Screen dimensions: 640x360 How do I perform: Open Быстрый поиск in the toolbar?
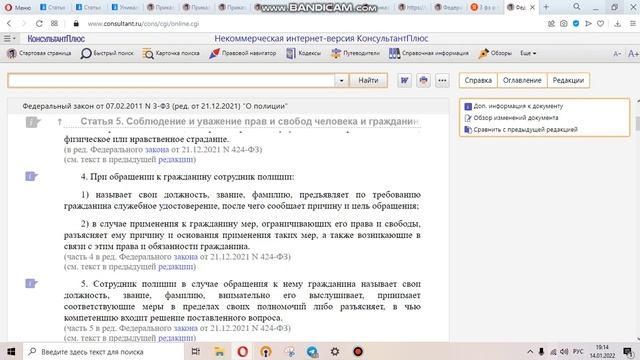coord(107,53)
